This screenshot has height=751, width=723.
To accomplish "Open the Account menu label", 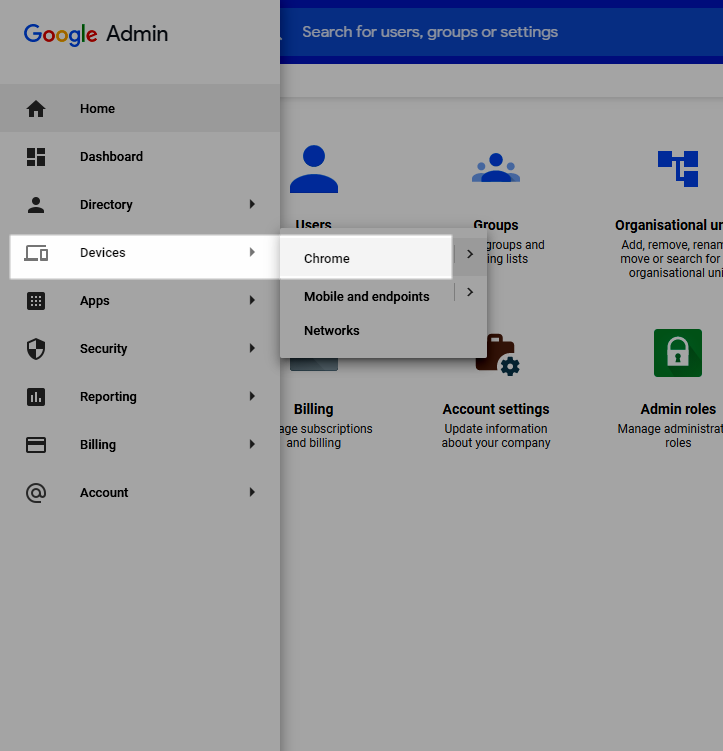I will click(x=104, y=492).
